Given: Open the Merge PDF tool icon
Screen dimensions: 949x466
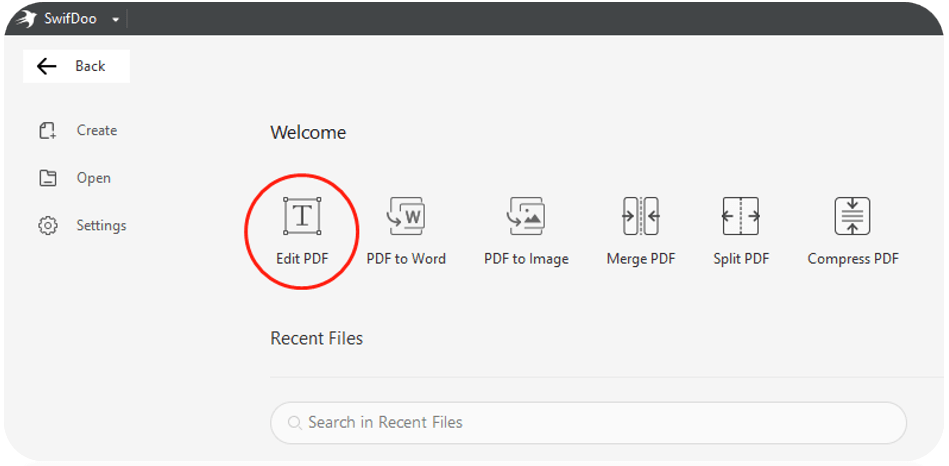Looking at the screenshot, I should pyautogui.click(x=641, y=216).
